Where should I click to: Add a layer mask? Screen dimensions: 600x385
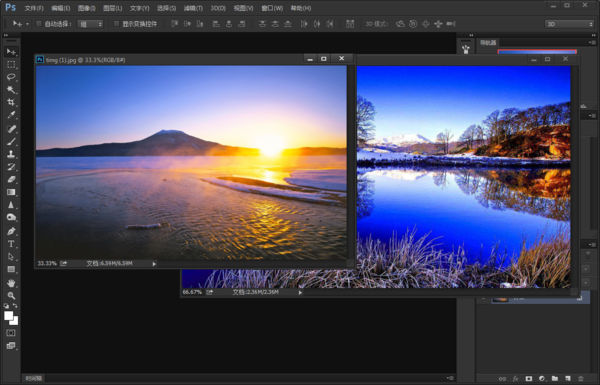pos(528,378)
